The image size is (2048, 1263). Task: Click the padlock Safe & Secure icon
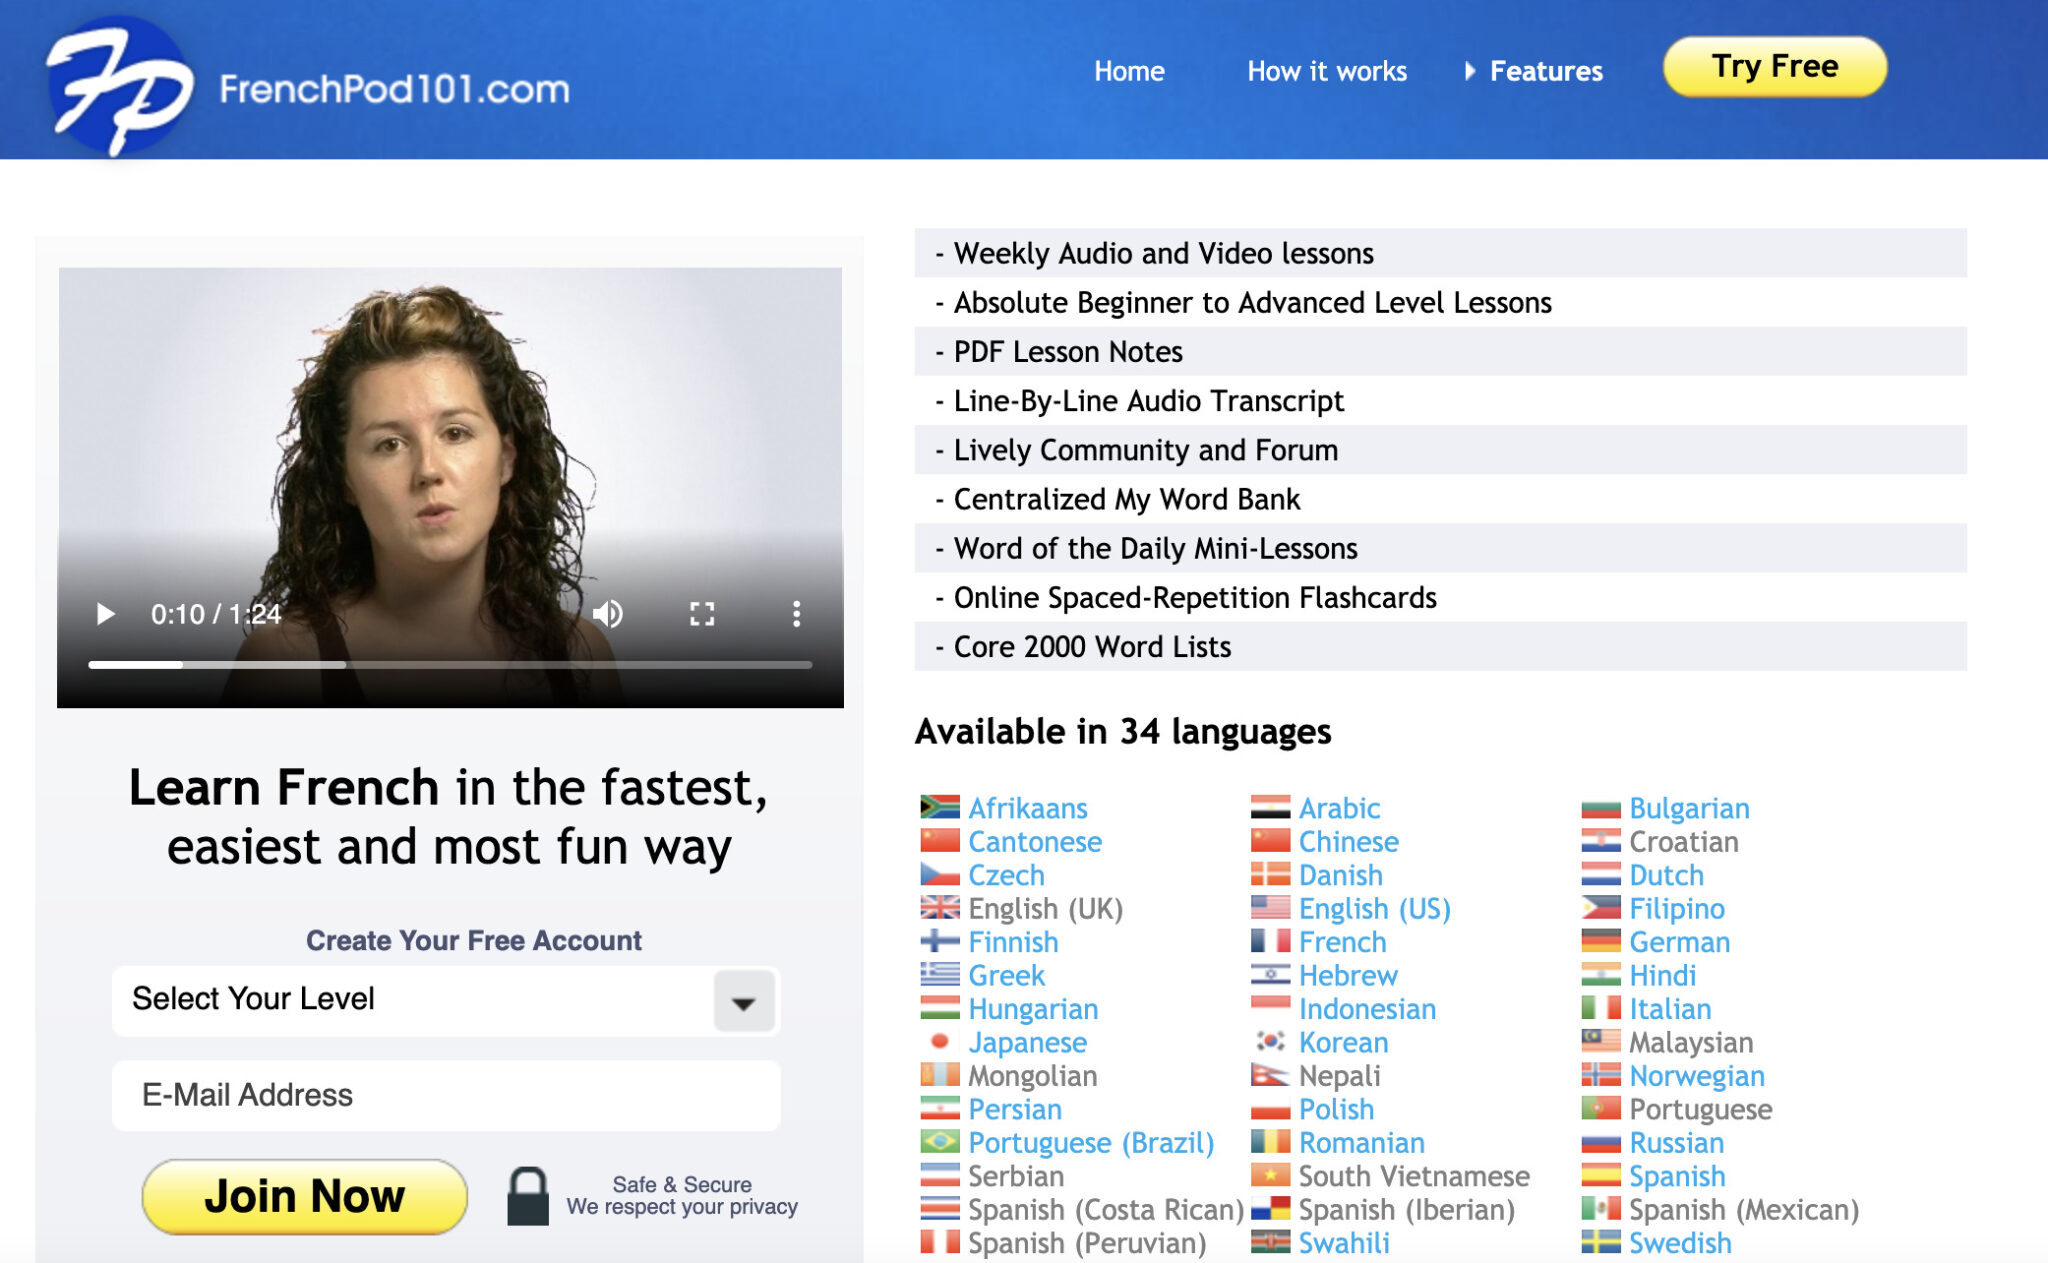(x=528, y=1196)
